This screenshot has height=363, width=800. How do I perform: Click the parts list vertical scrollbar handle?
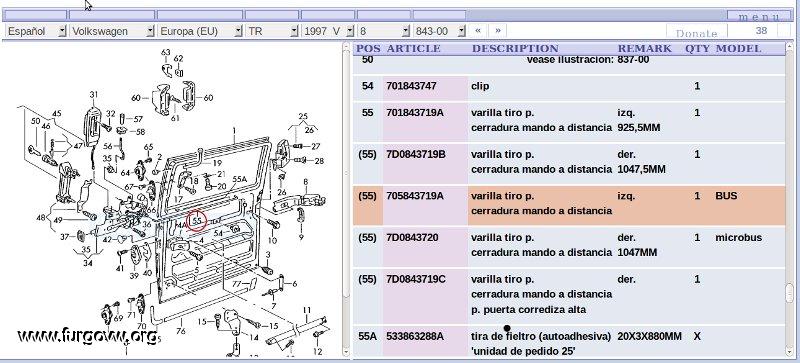click(x=790, y=294)
